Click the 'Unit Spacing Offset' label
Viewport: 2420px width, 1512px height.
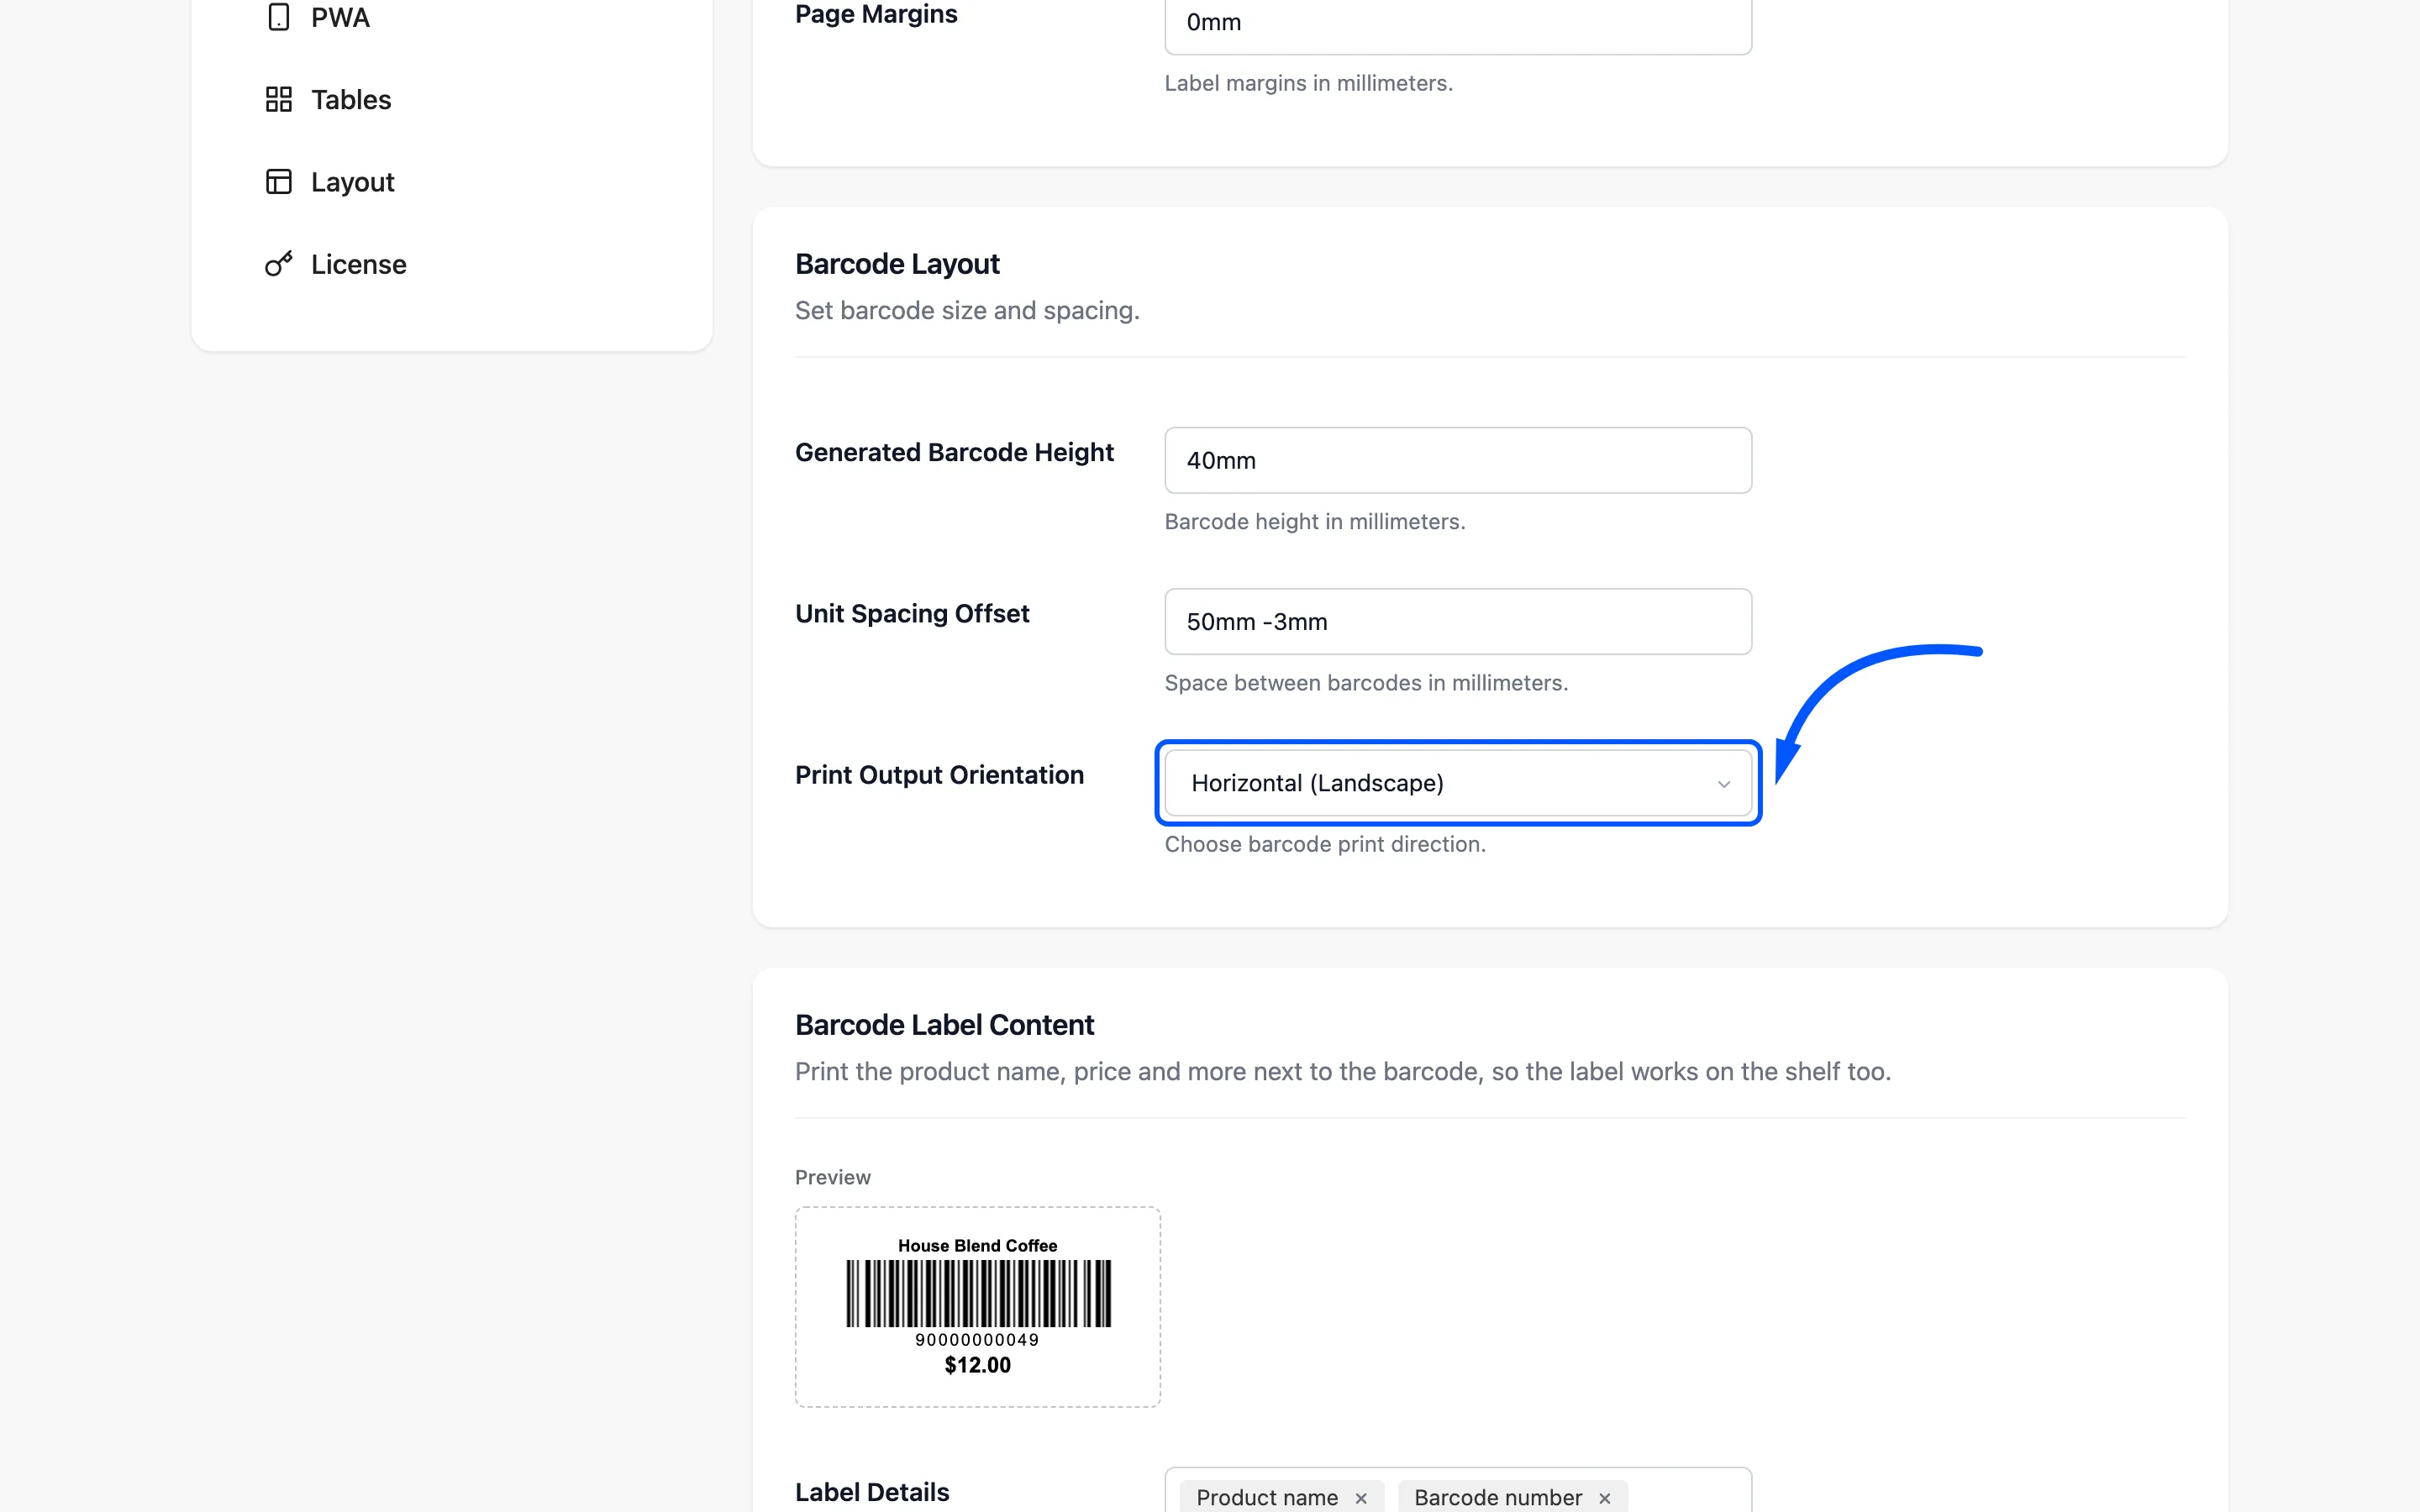tap(912, 613)
